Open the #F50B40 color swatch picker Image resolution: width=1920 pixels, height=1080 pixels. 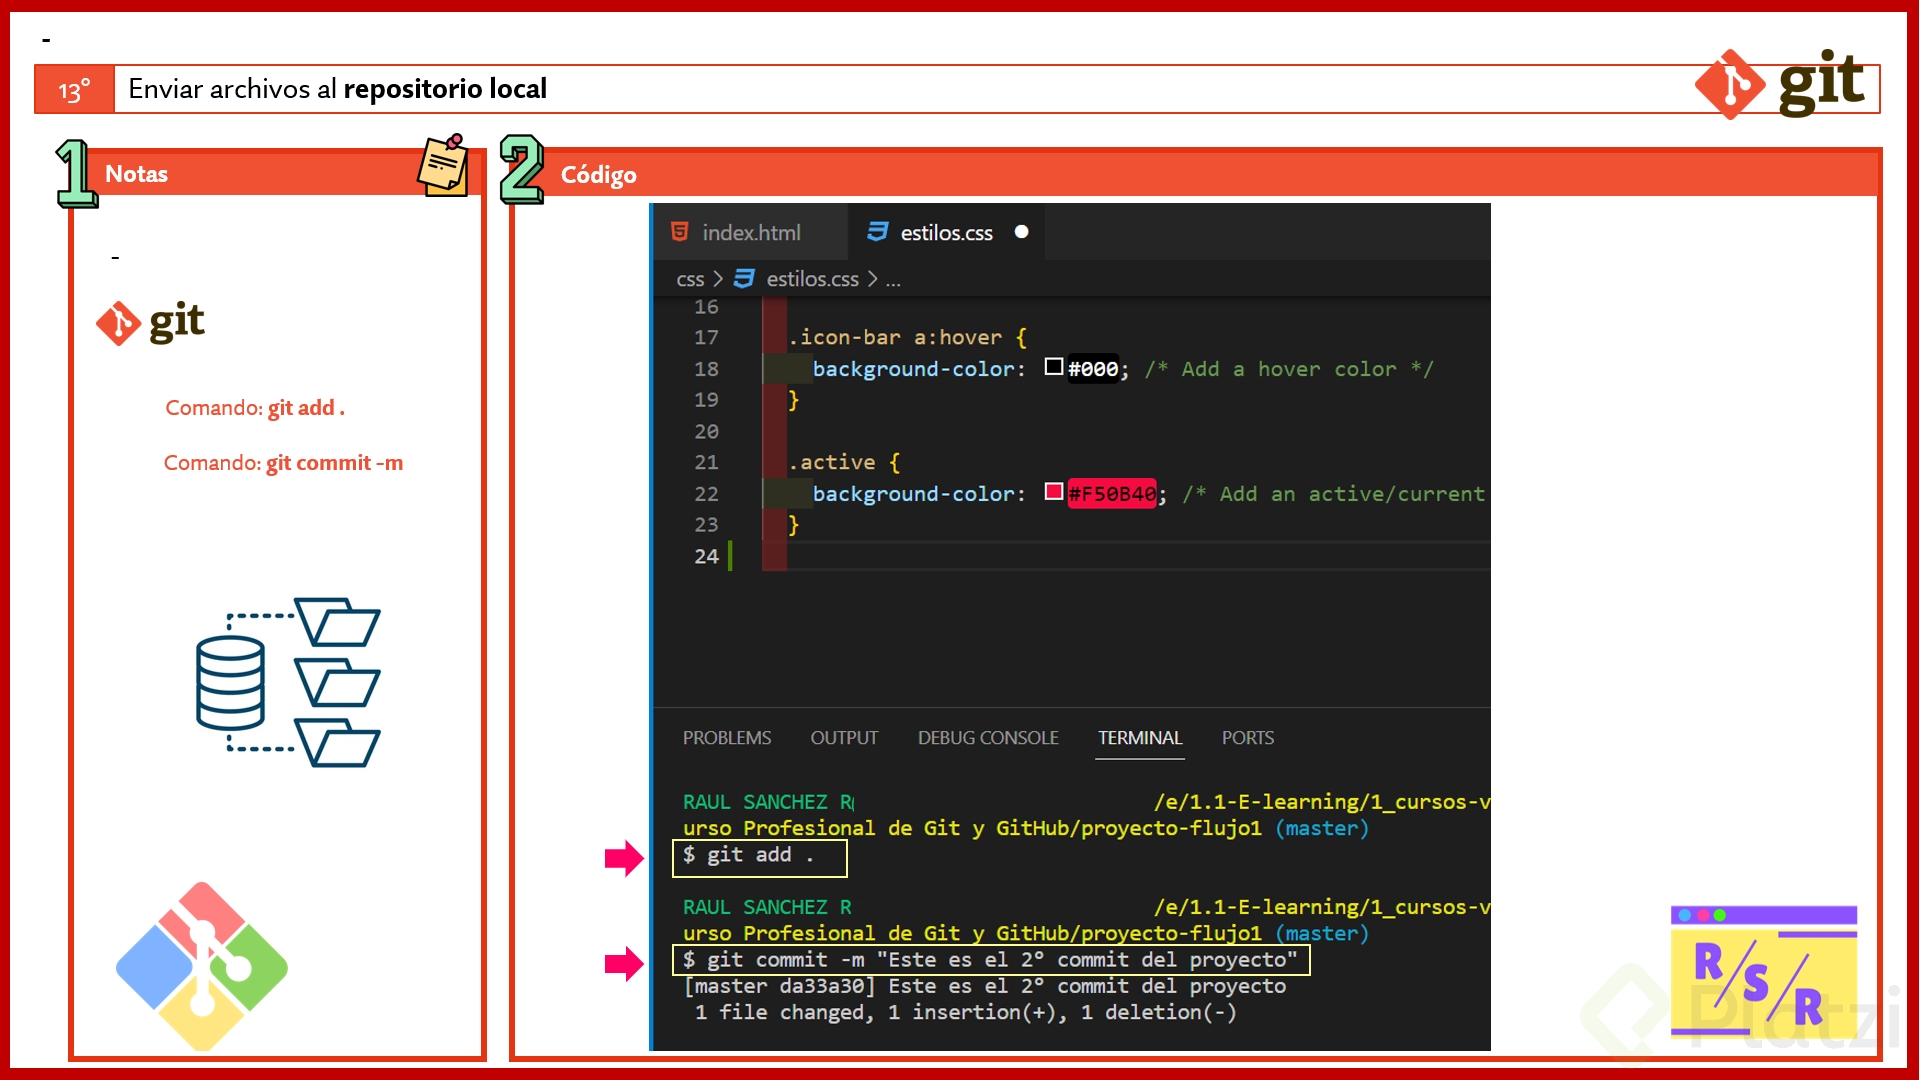coord(1053,491)
